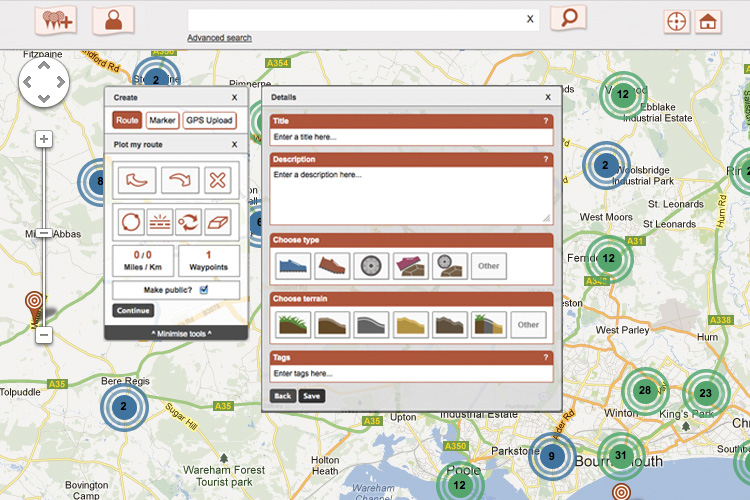750x500 pixels.
Task: Switch to the Marker tab
Action: (x=162, y=121)
